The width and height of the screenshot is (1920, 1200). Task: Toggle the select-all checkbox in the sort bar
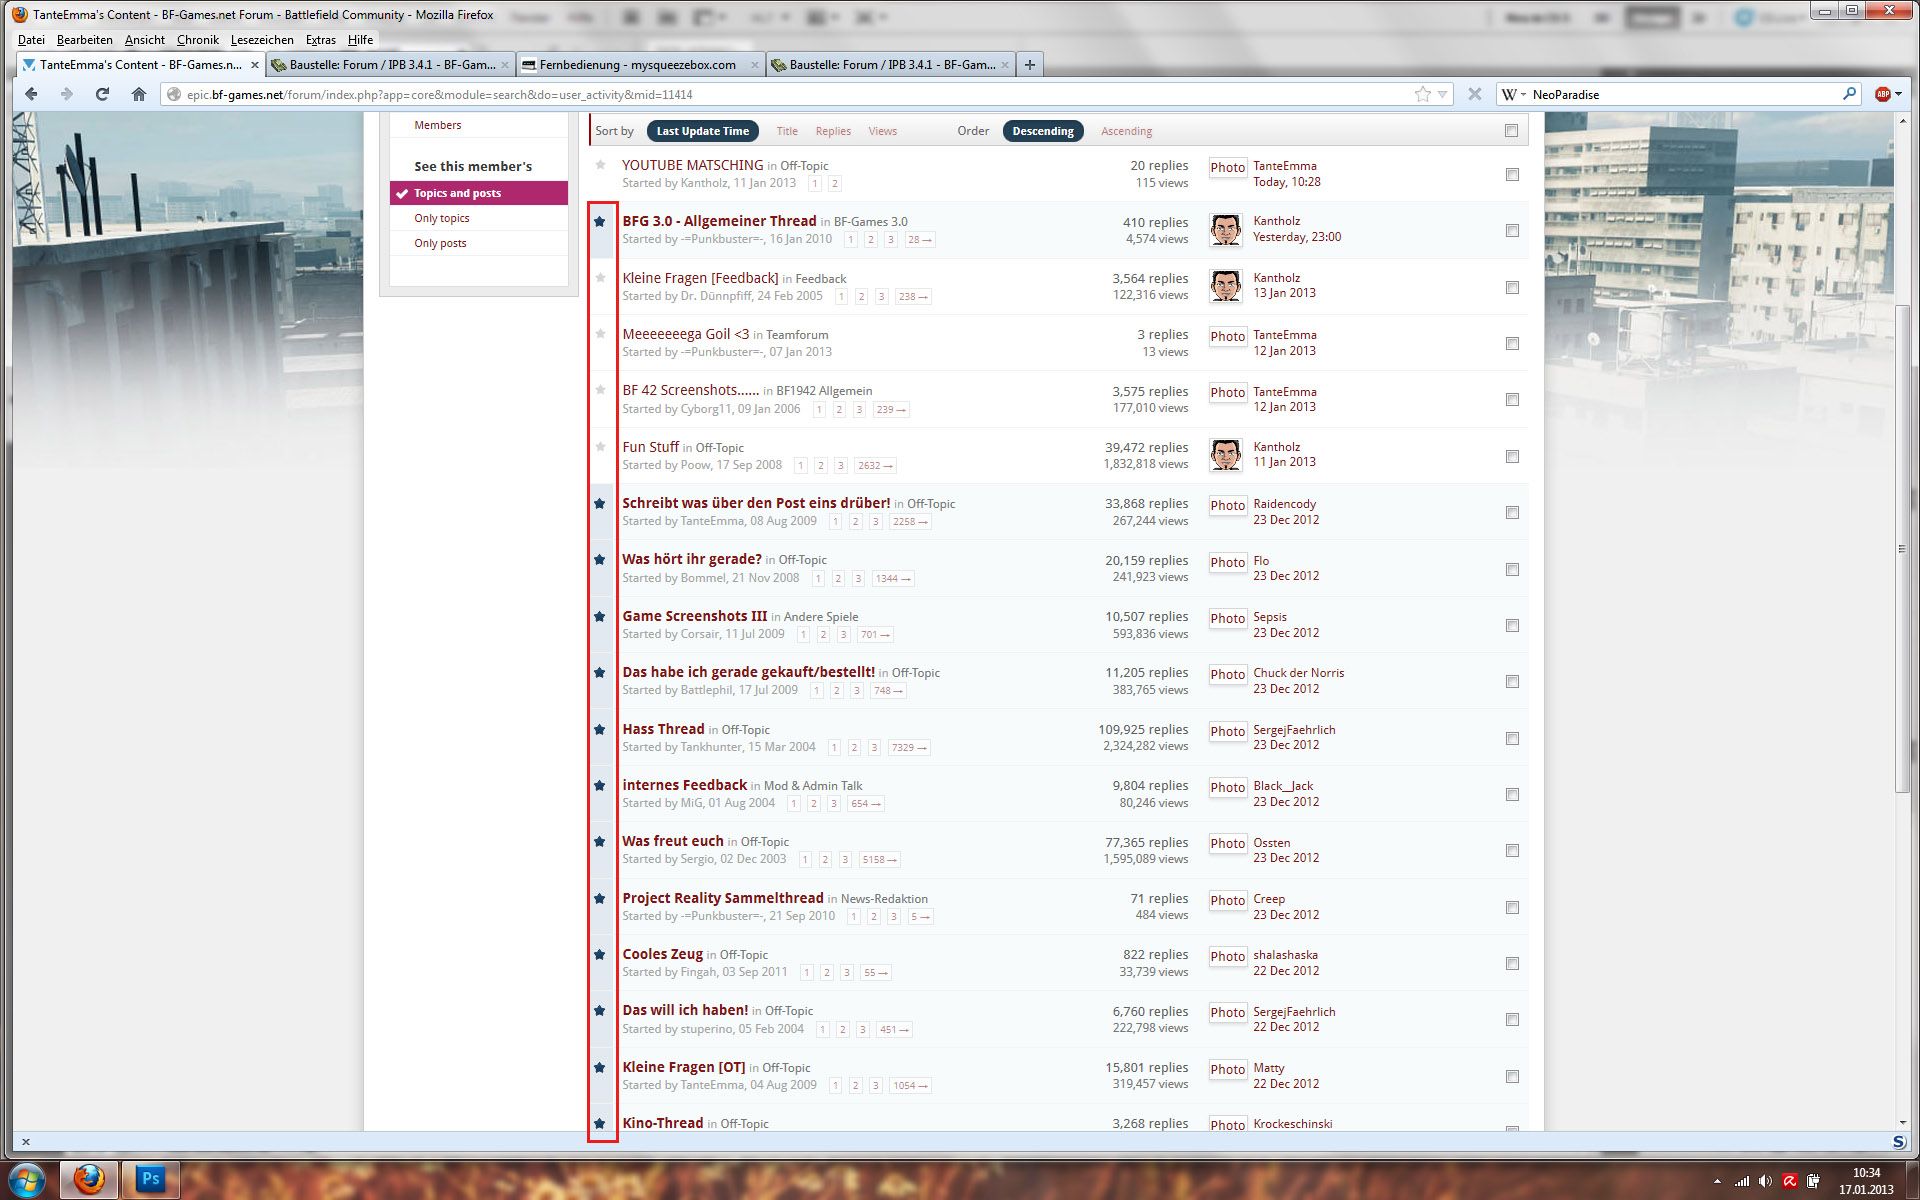(x=1511, y=131)
